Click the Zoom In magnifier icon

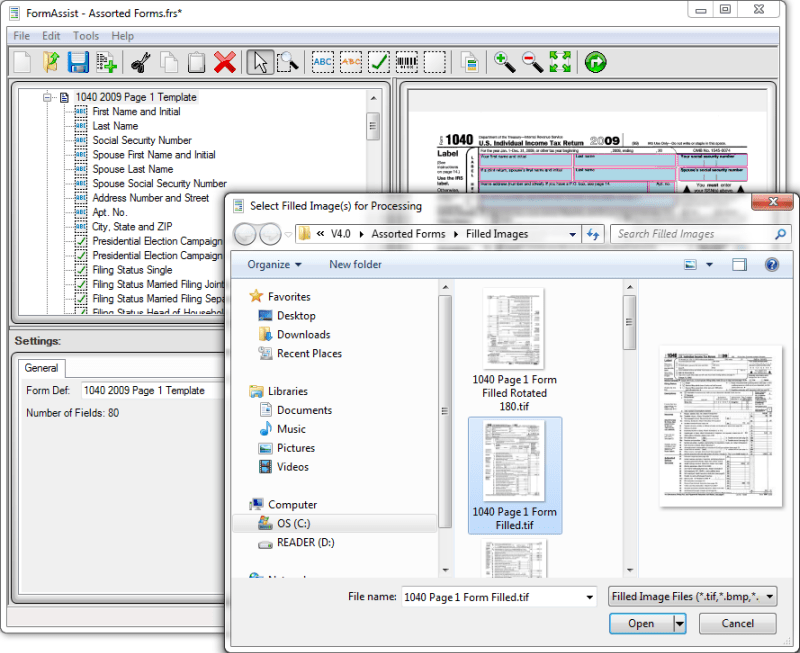coord(503,62)
